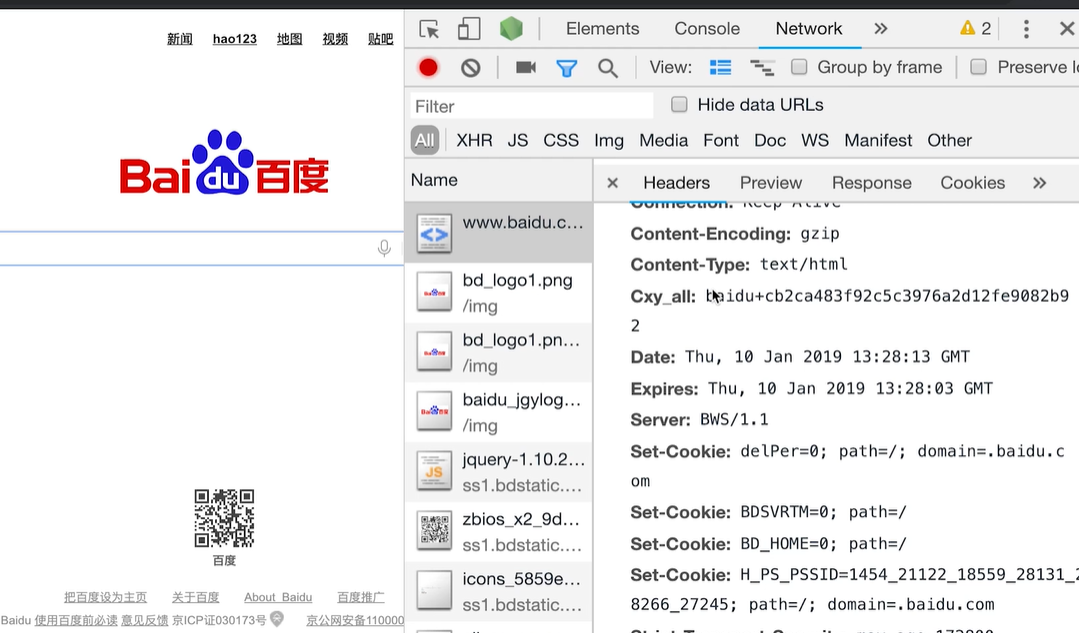The image size is (1079, 633).
Task: Filter requests by XHR
Action: [474, 140]
